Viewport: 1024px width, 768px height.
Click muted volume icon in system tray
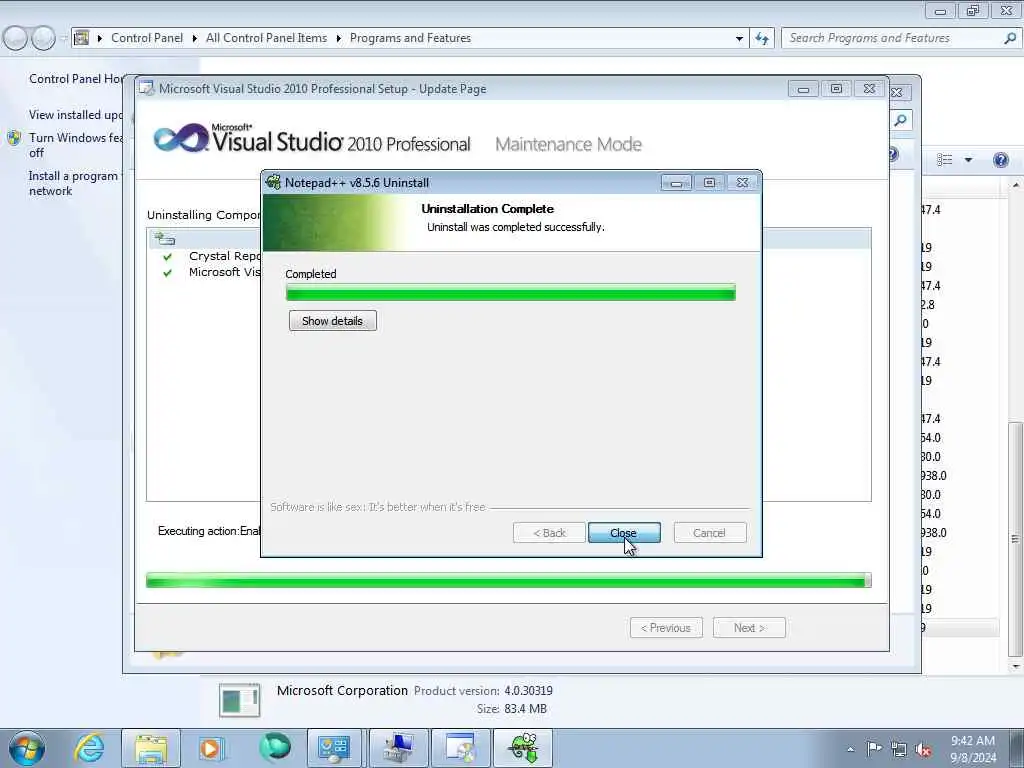coord(923,750)
